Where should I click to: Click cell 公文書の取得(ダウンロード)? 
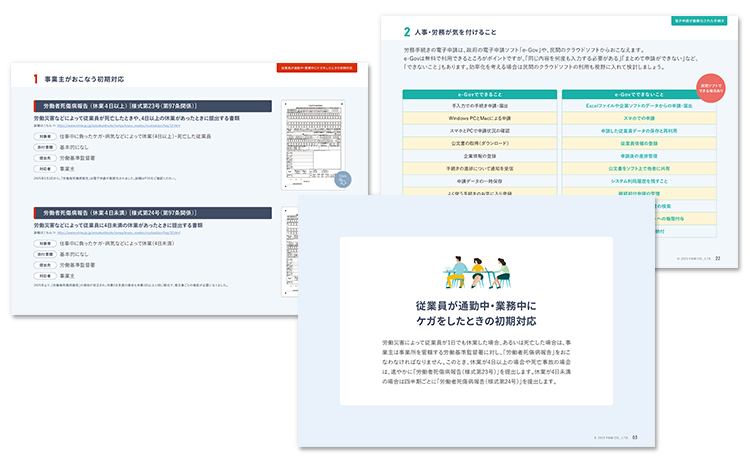pos(480,143)
